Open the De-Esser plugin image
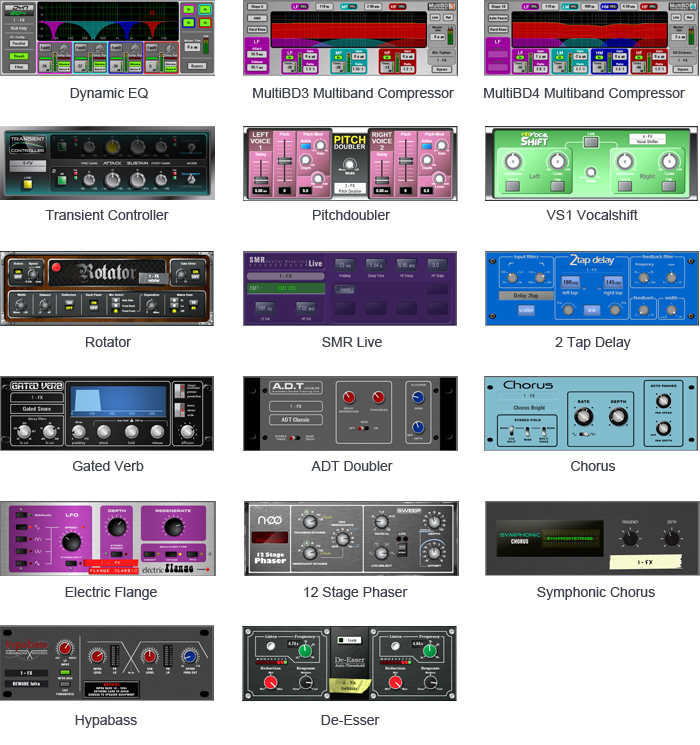Viewport: 700px width, 745px height. [350, 663]
